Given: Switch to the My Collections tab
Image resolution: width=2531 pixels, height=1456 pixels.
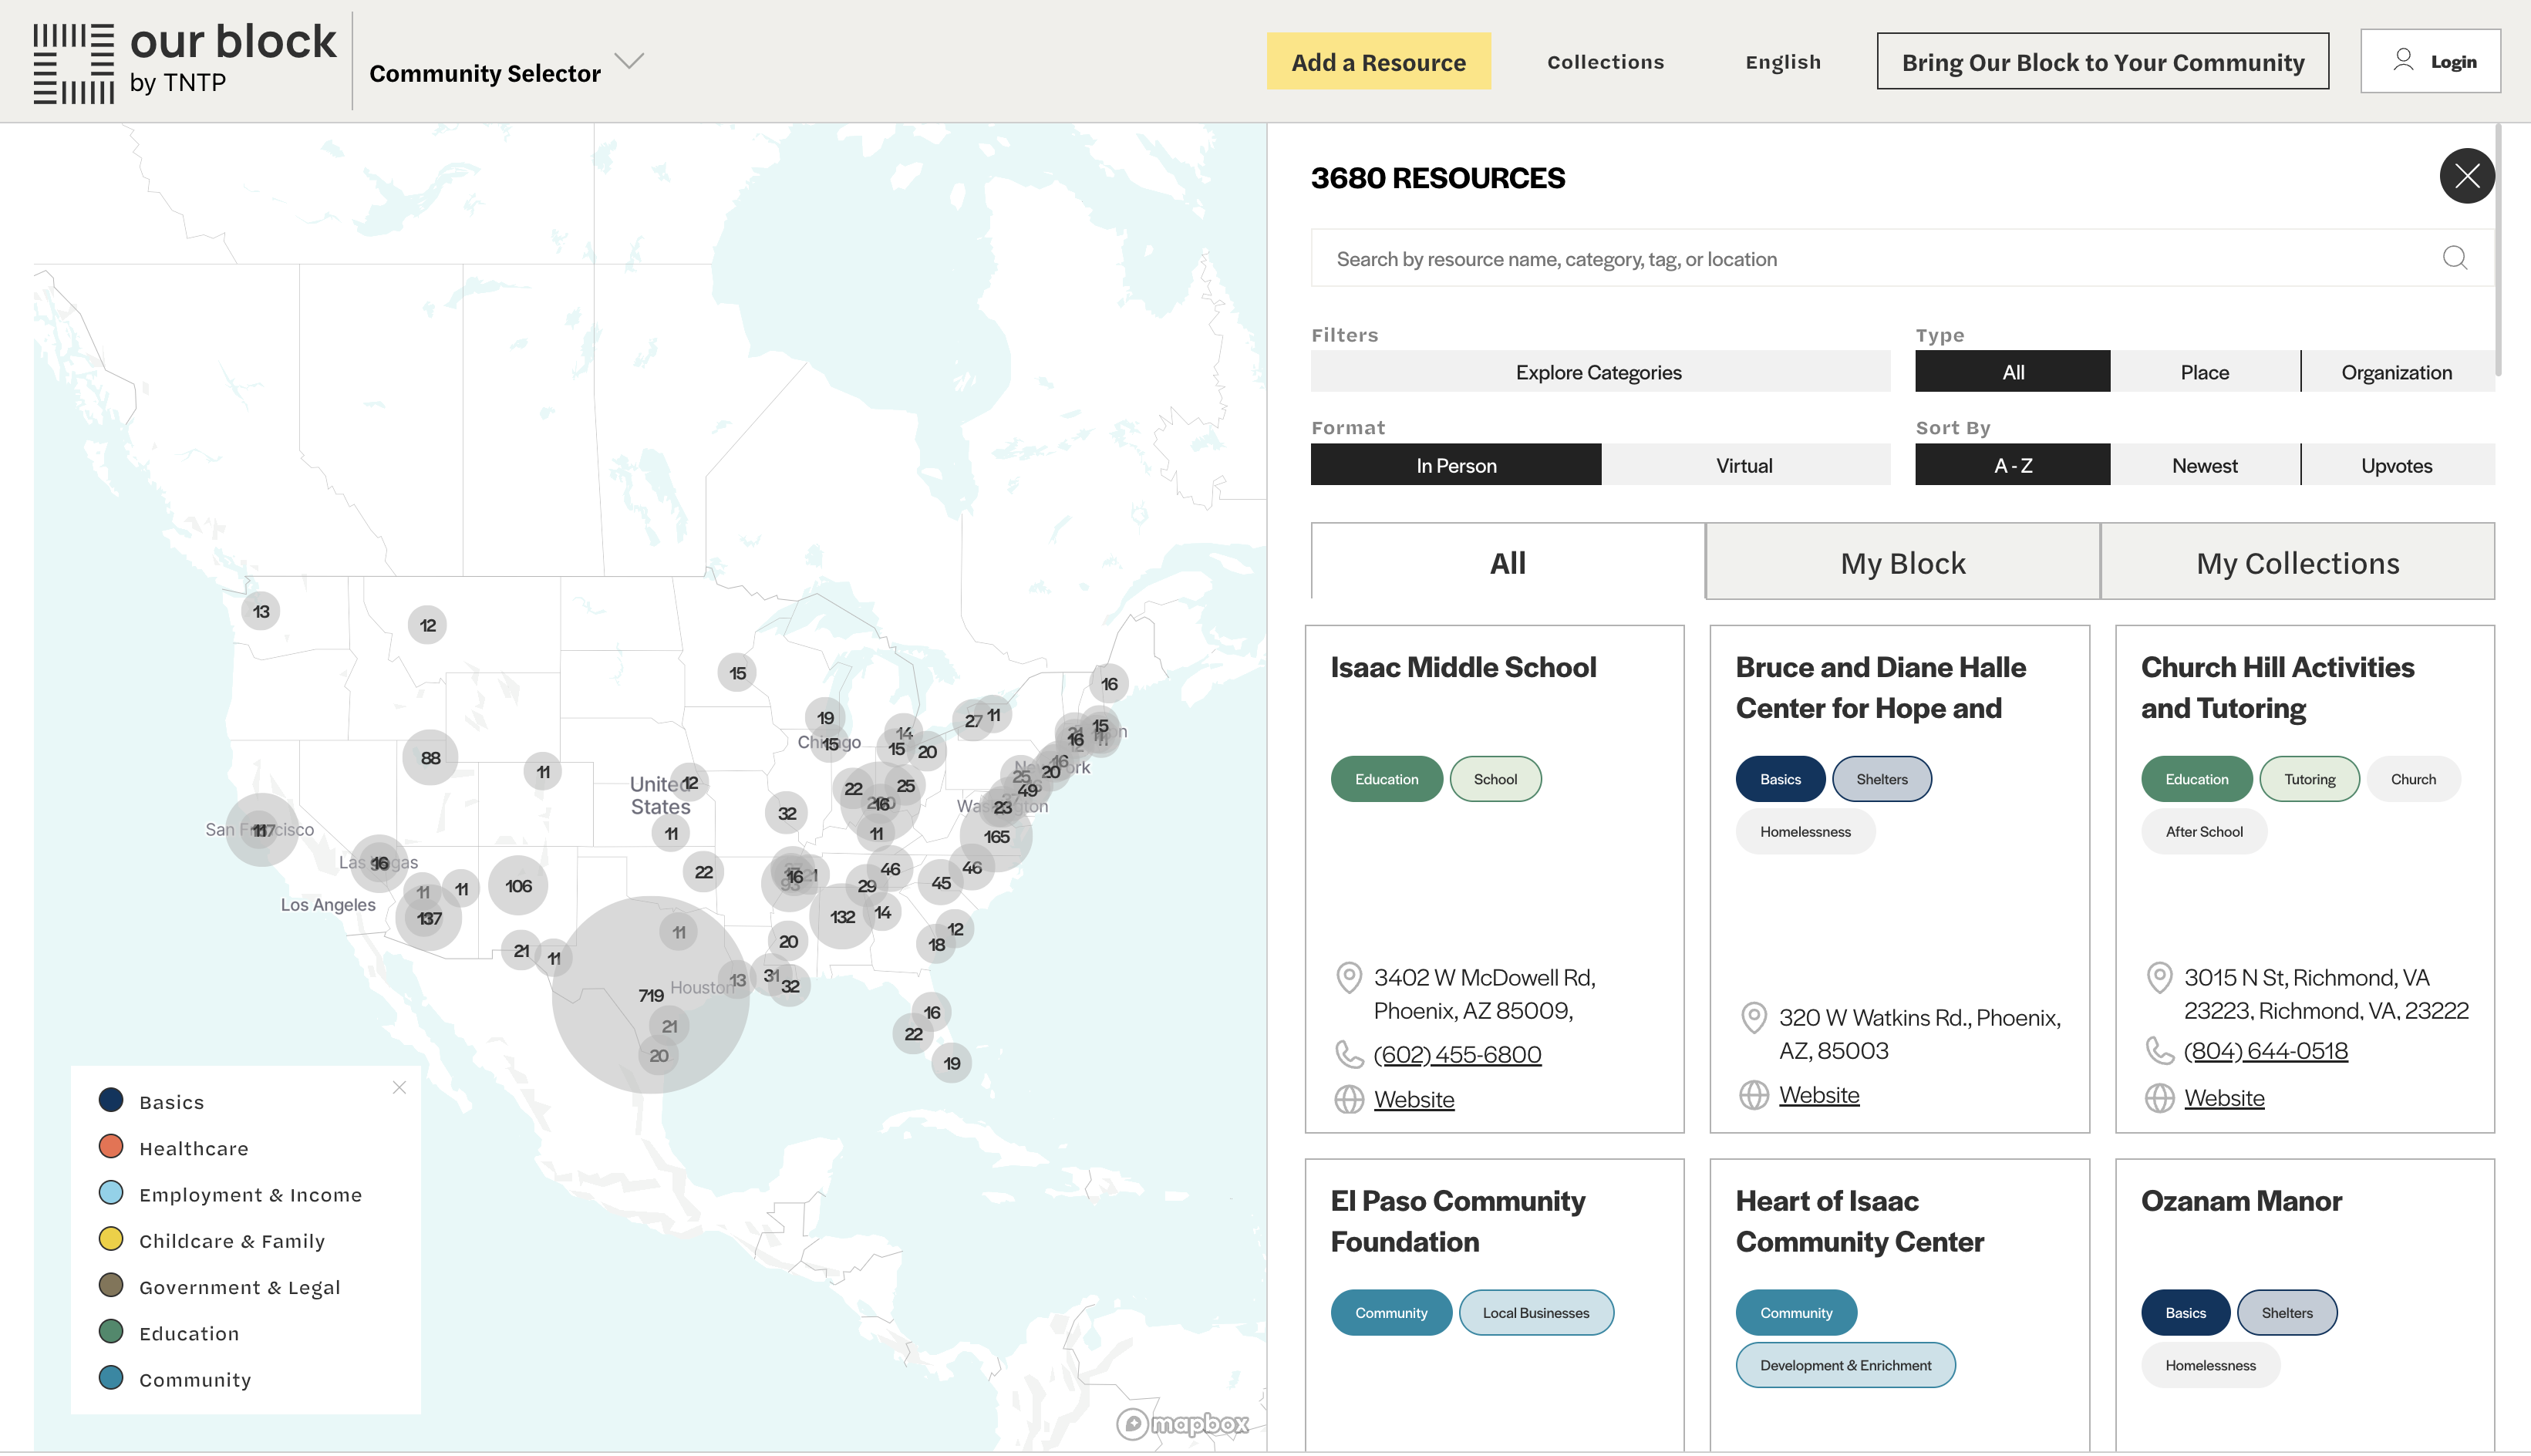Looking at the screenshot, I should coord(2297,562).
